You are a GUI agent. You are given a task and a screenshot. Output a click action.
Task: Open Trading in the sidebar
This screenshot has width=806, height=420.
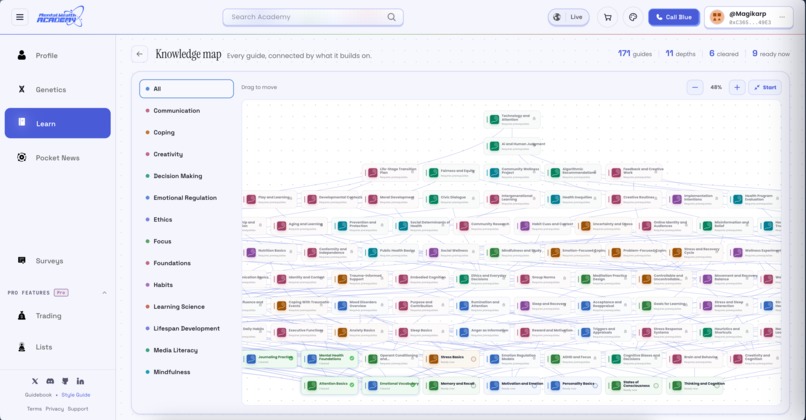pos(58,316)
